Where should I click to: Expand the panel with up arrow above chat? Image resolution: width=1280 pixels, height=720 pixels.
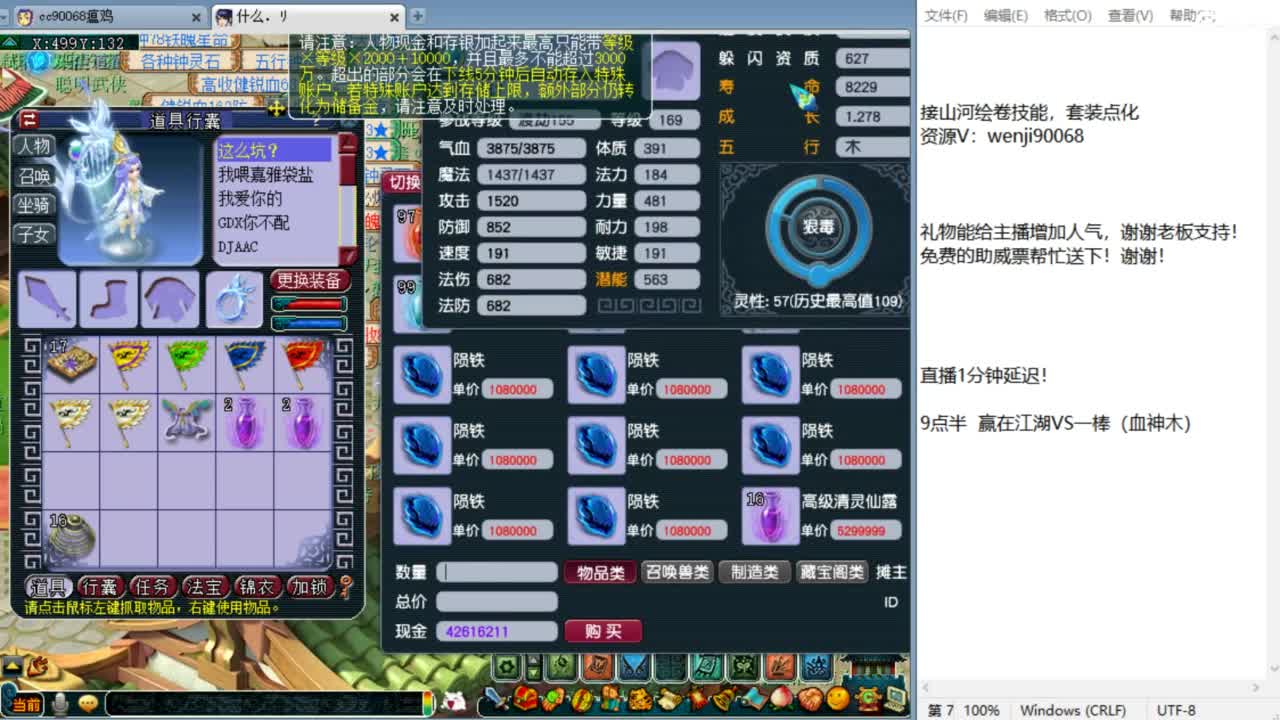(x=12, y=665)
